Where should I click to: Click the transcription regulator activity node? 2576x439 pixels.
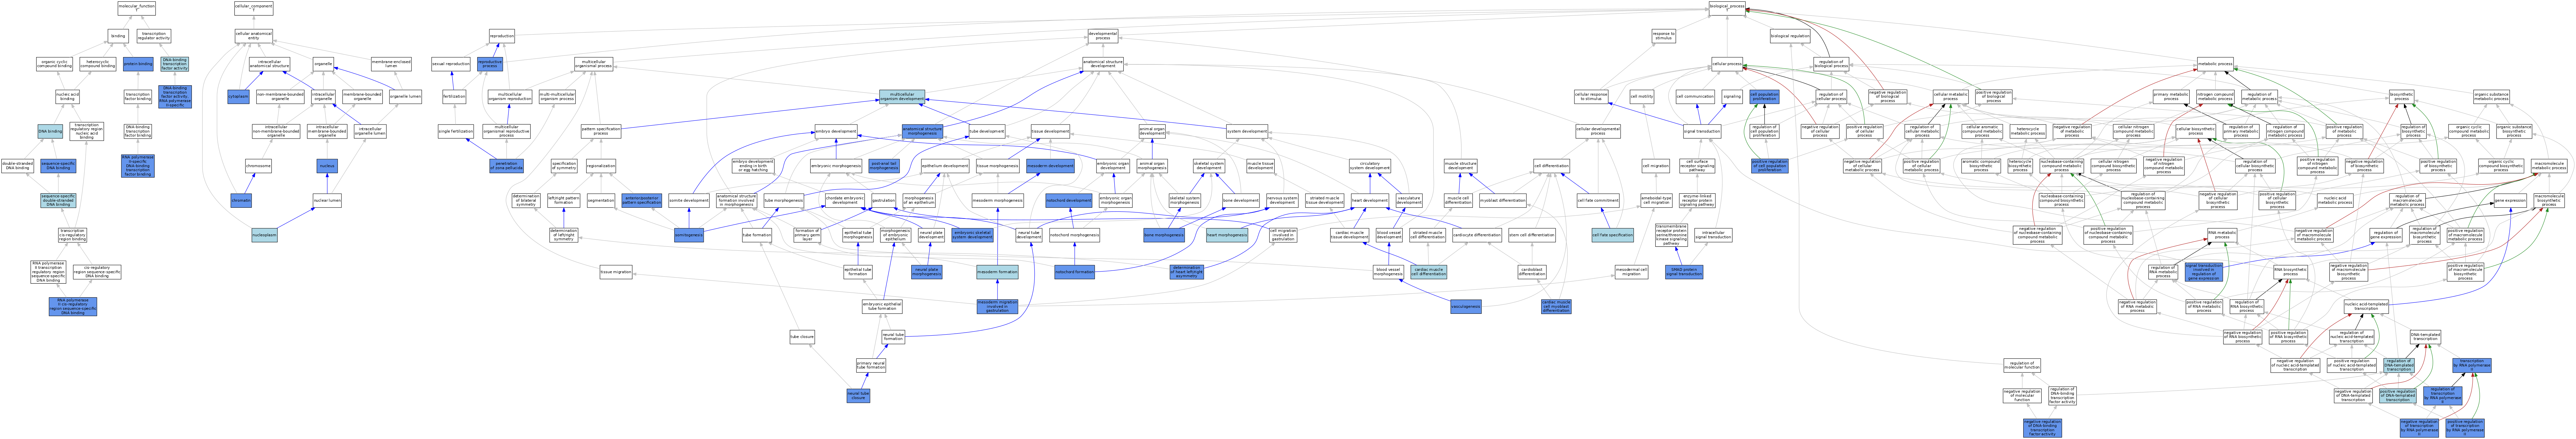[154, 36]
